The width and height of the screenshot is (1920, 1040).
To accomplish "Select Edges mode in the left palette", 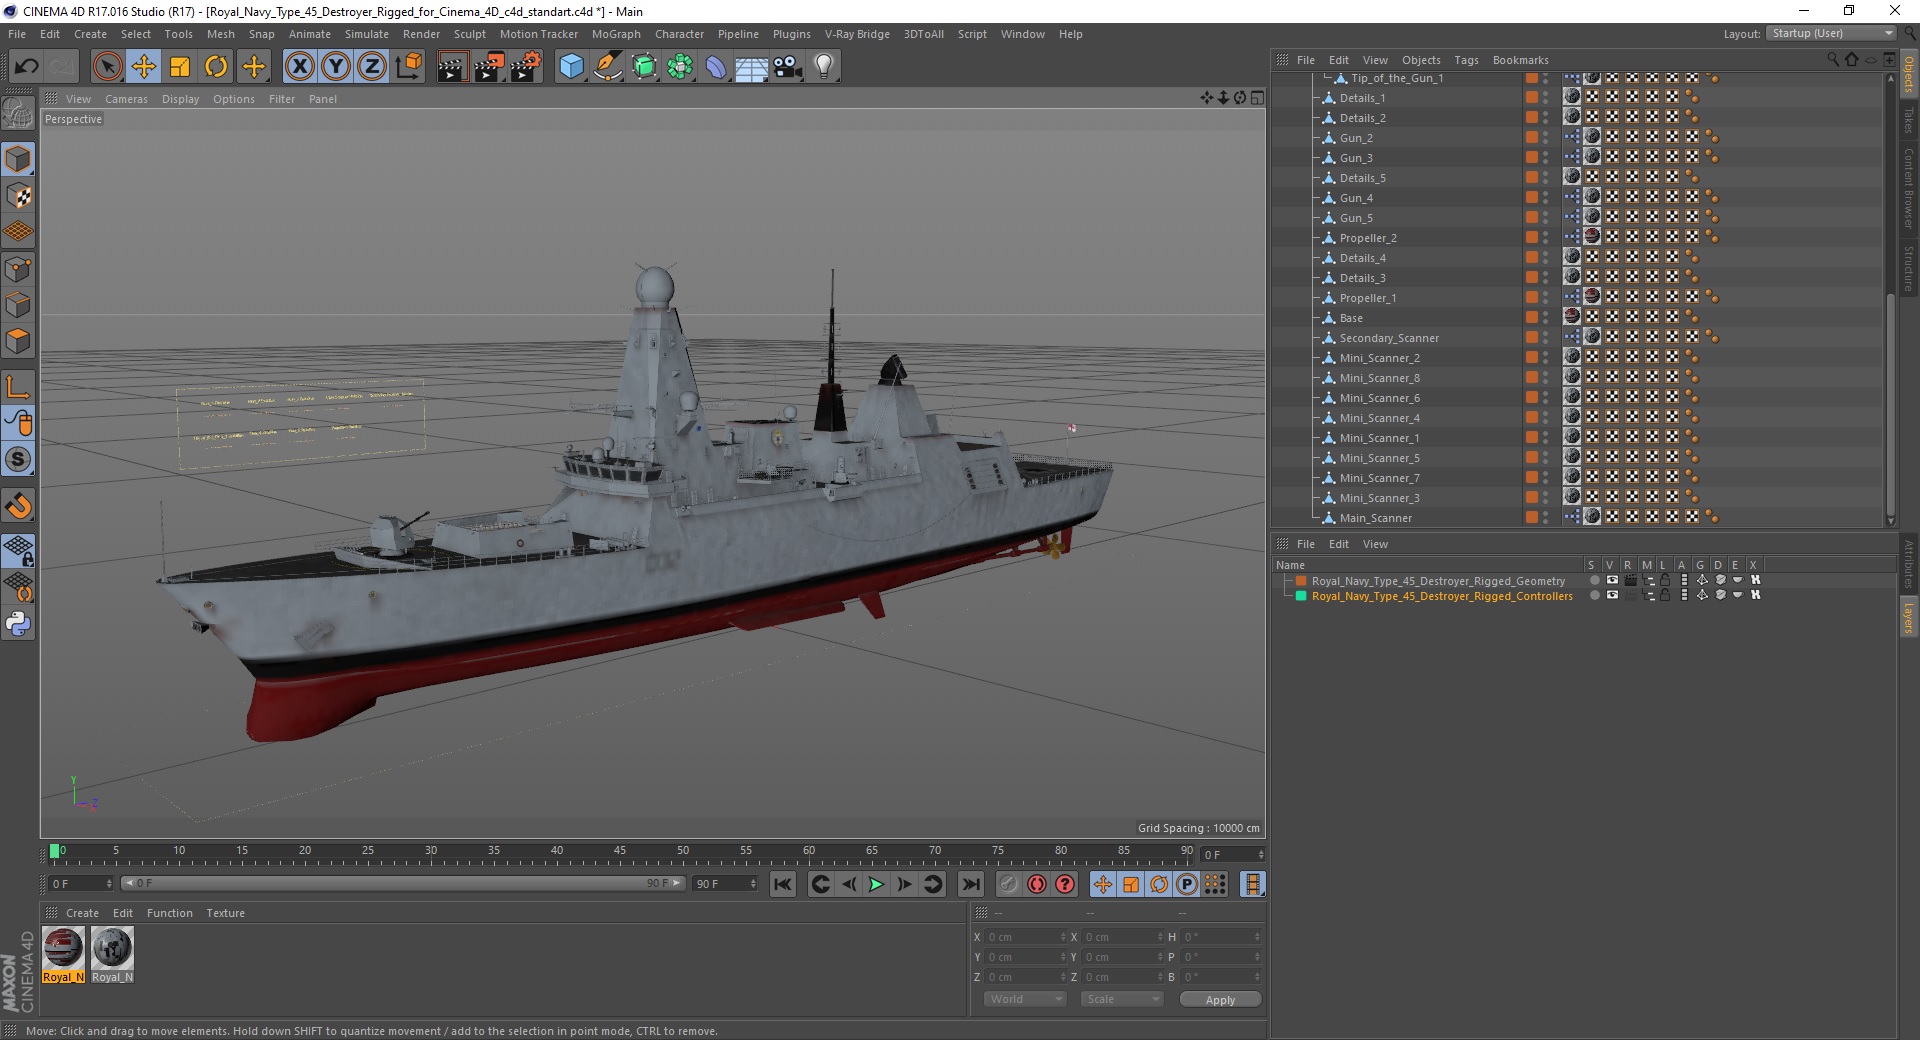I will click(x=18, y=304).
